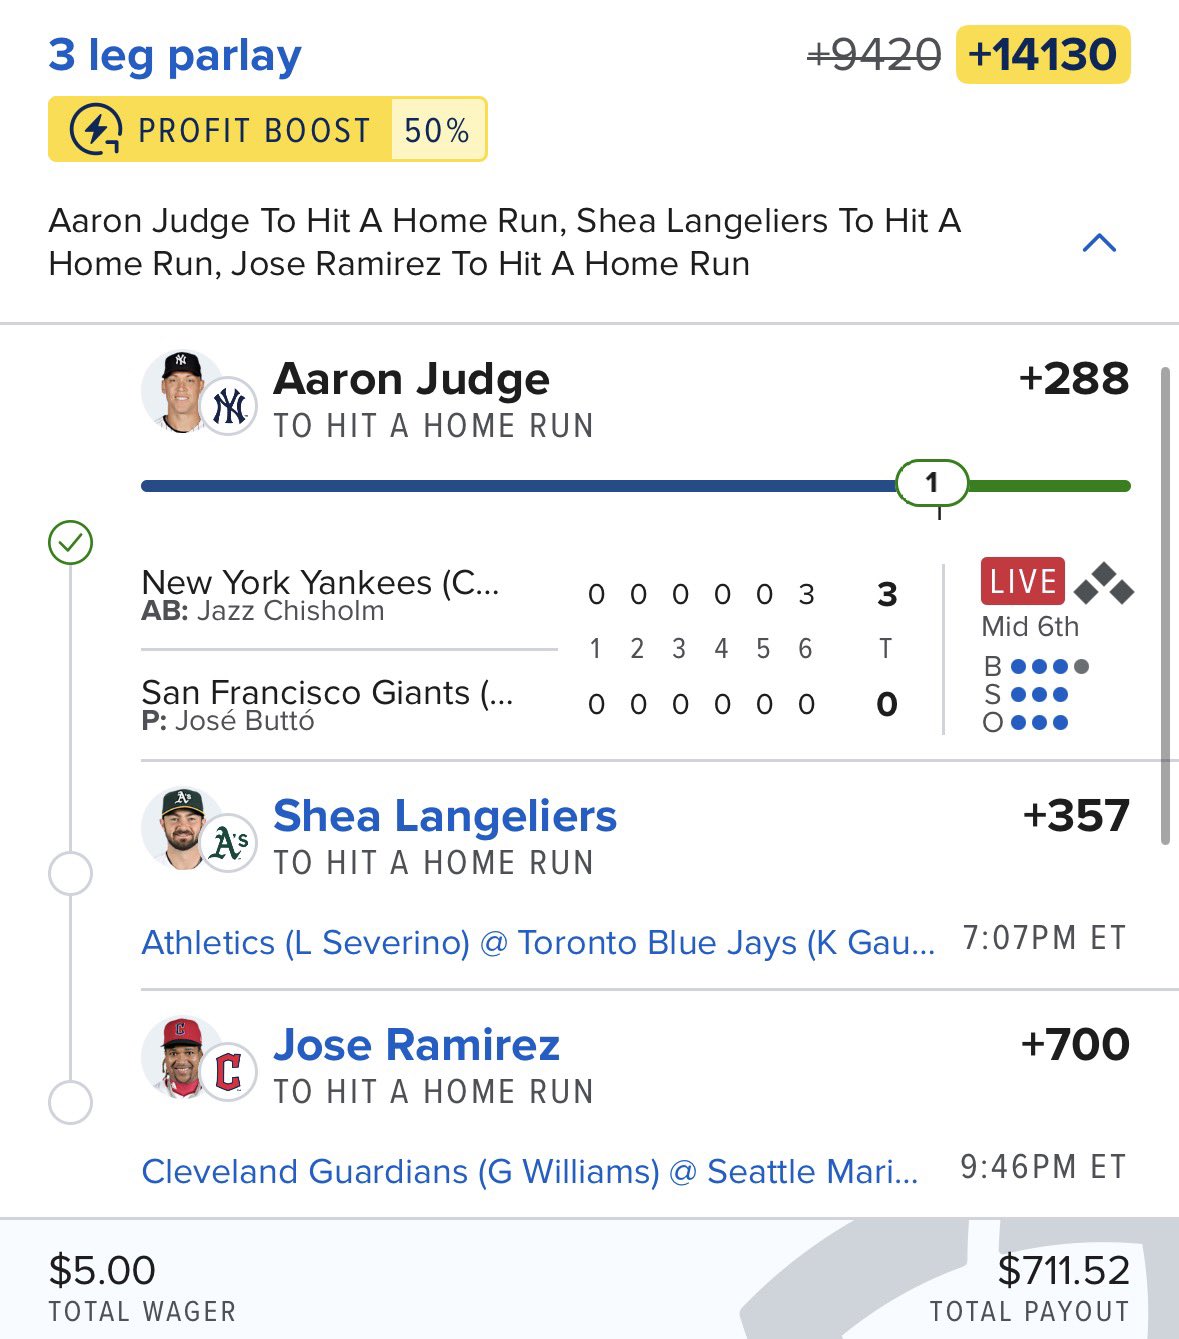Viewport: 1179px width, 1339px height.
Task: Click the green checkmark for Judge leg
Action: point(70,543)
